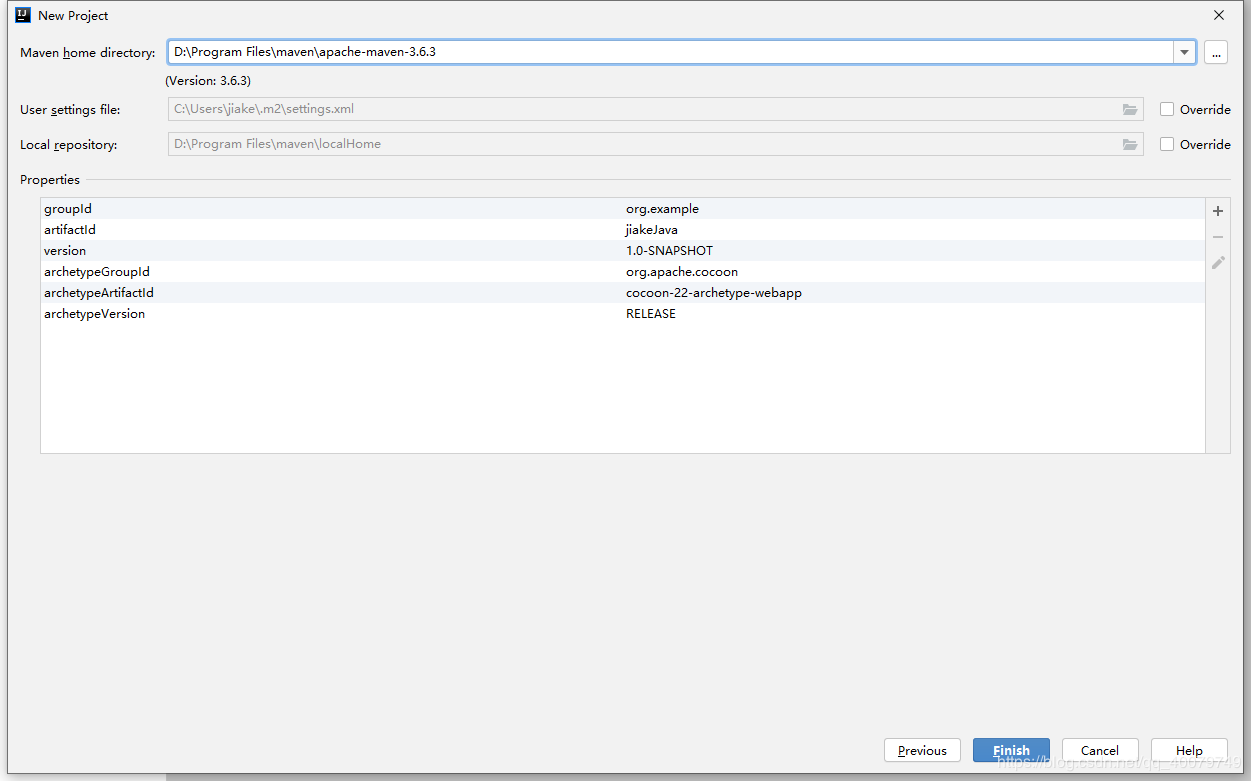Click the Help button
The height and width of the screenshot is (781, 1251).
(1189, 750)
